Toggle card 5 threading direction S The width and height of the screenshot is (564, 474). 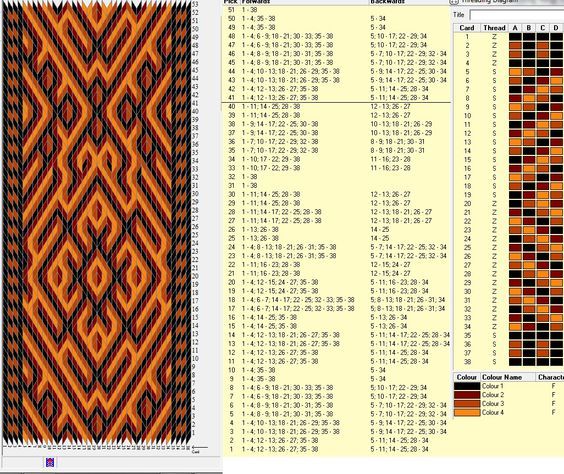(x=494, y=72)
